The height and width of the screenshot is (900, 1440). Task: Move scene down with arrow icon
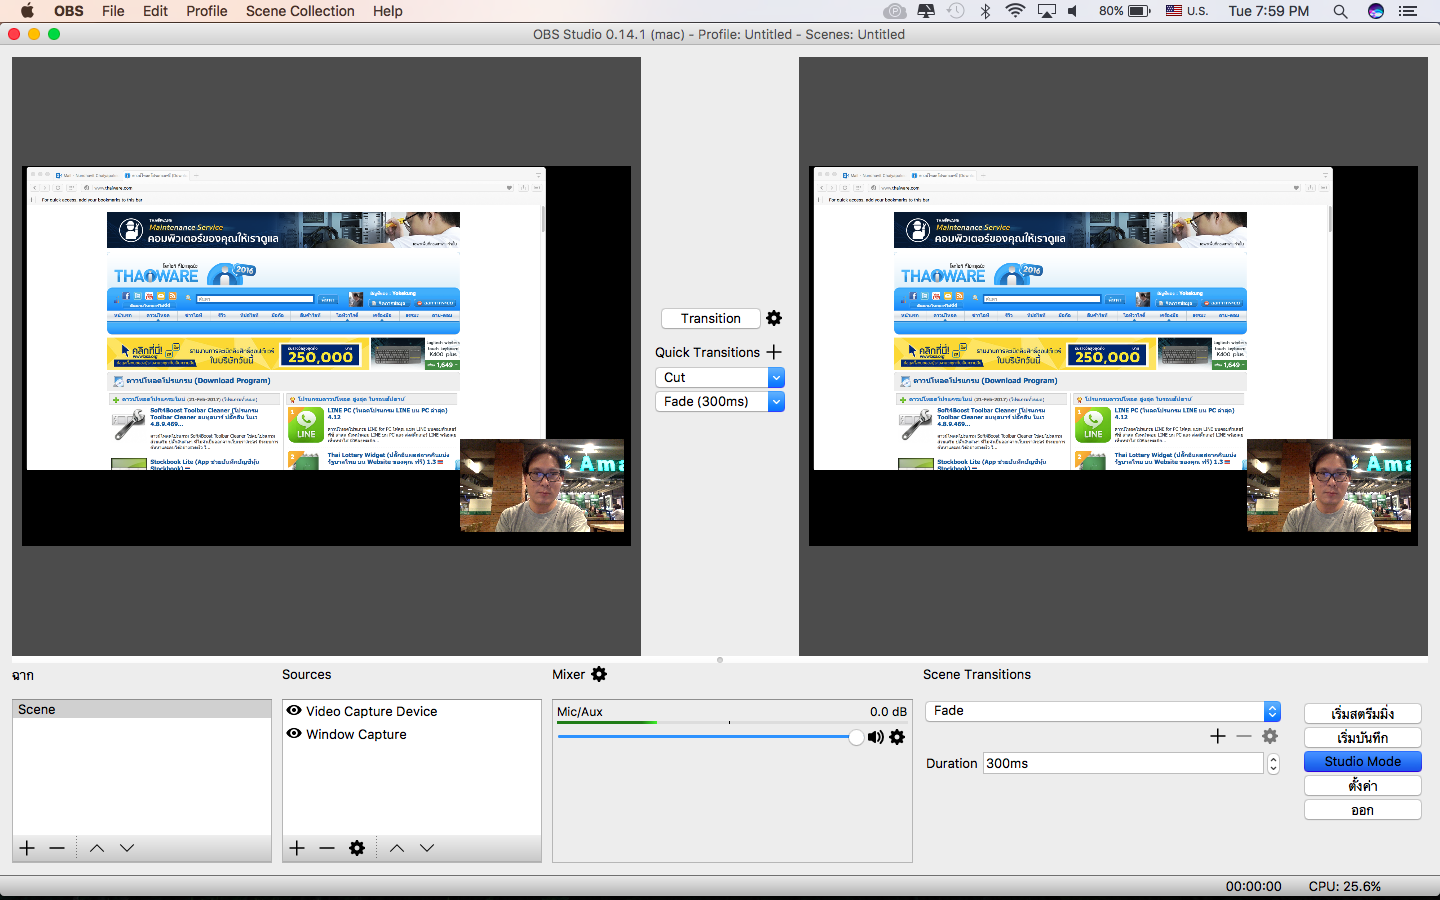coord(127,848)
